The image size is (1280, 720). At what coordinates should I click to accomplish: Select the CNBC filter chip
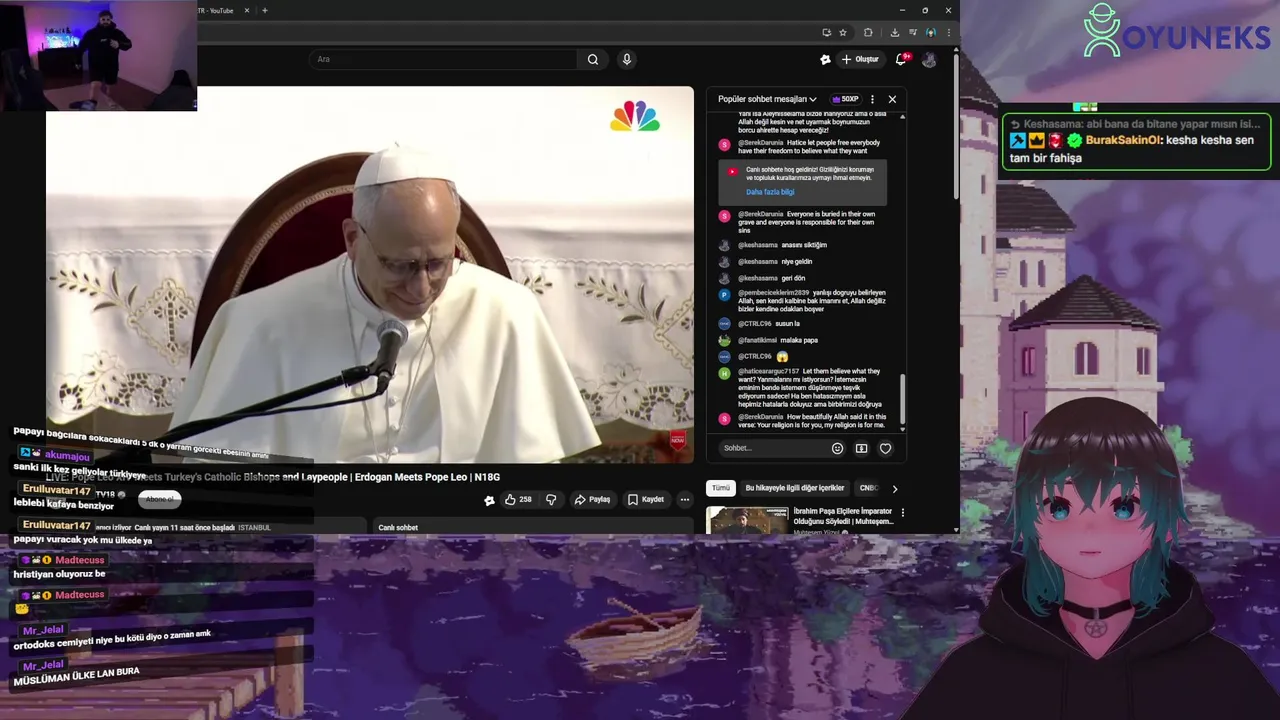coord(868,488)
